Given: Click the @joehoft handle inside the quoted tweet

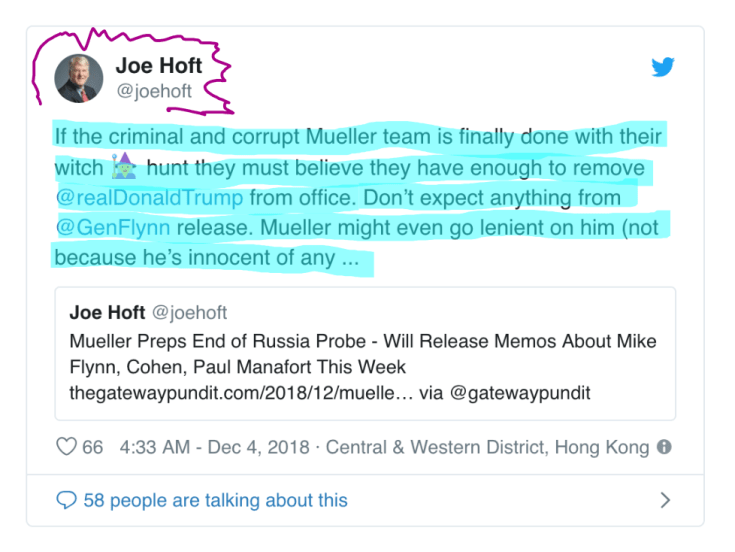Looking at the screenshot, I should [190, 313].
